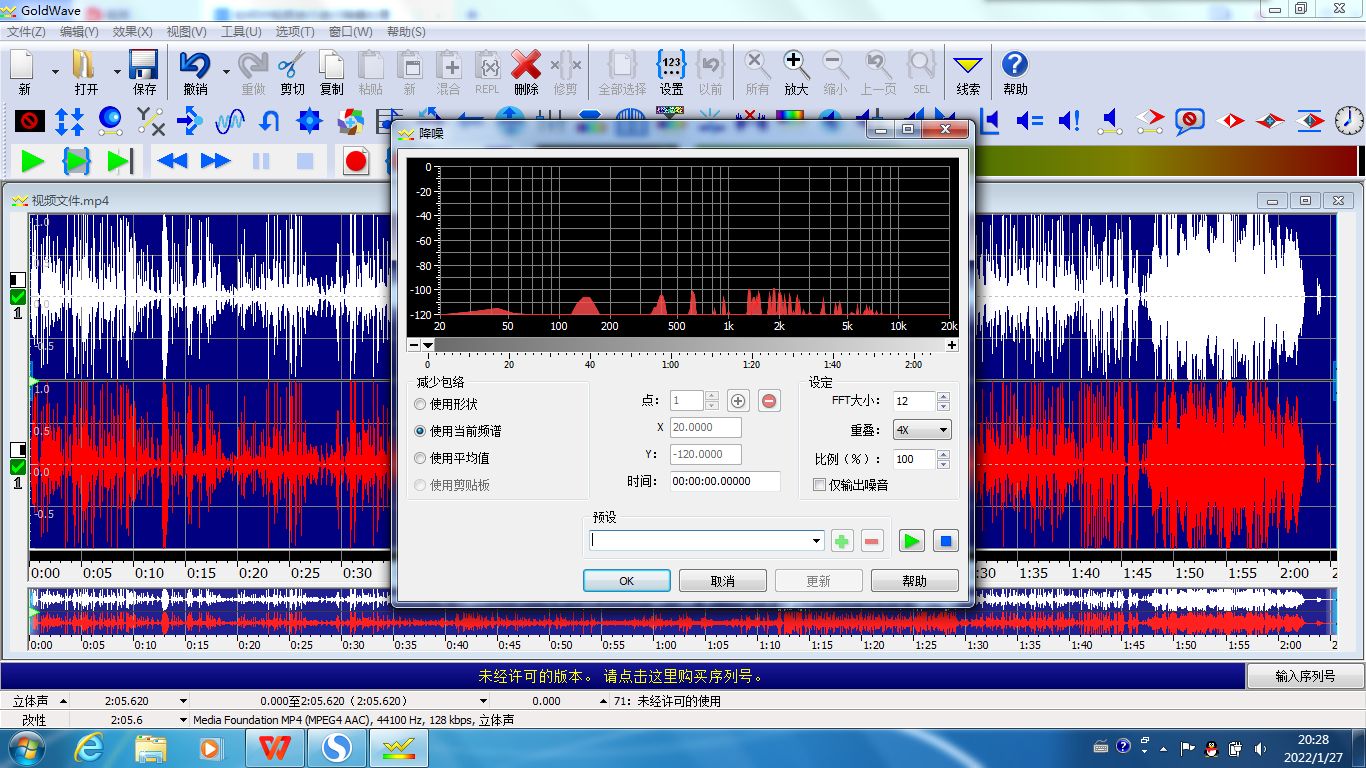Click the Cut (剪切) scissors icon
The height and width of the screenshot is (768, 1366).
[x=292, y=66]
